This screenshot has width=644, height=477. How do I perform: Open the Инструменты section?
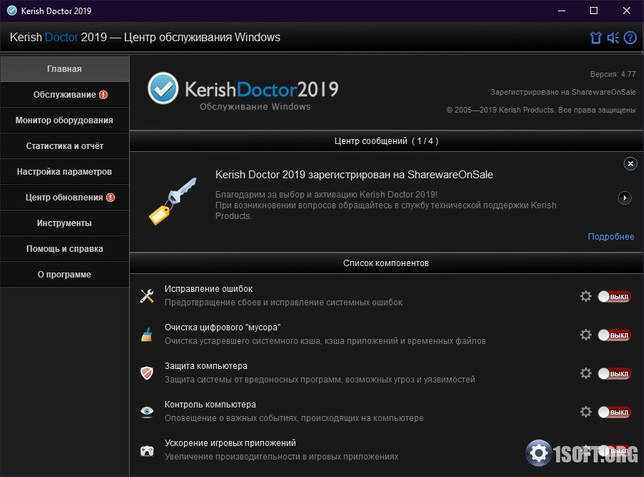pyautogui.click(x=64, y=223)
